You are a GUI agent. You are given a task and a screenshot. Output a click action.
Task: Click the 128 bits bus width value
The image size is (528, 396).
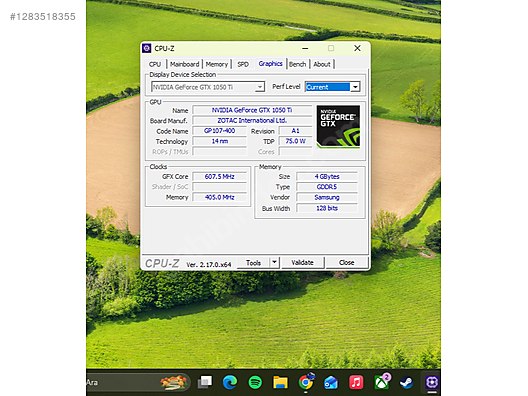click(327, 208)
